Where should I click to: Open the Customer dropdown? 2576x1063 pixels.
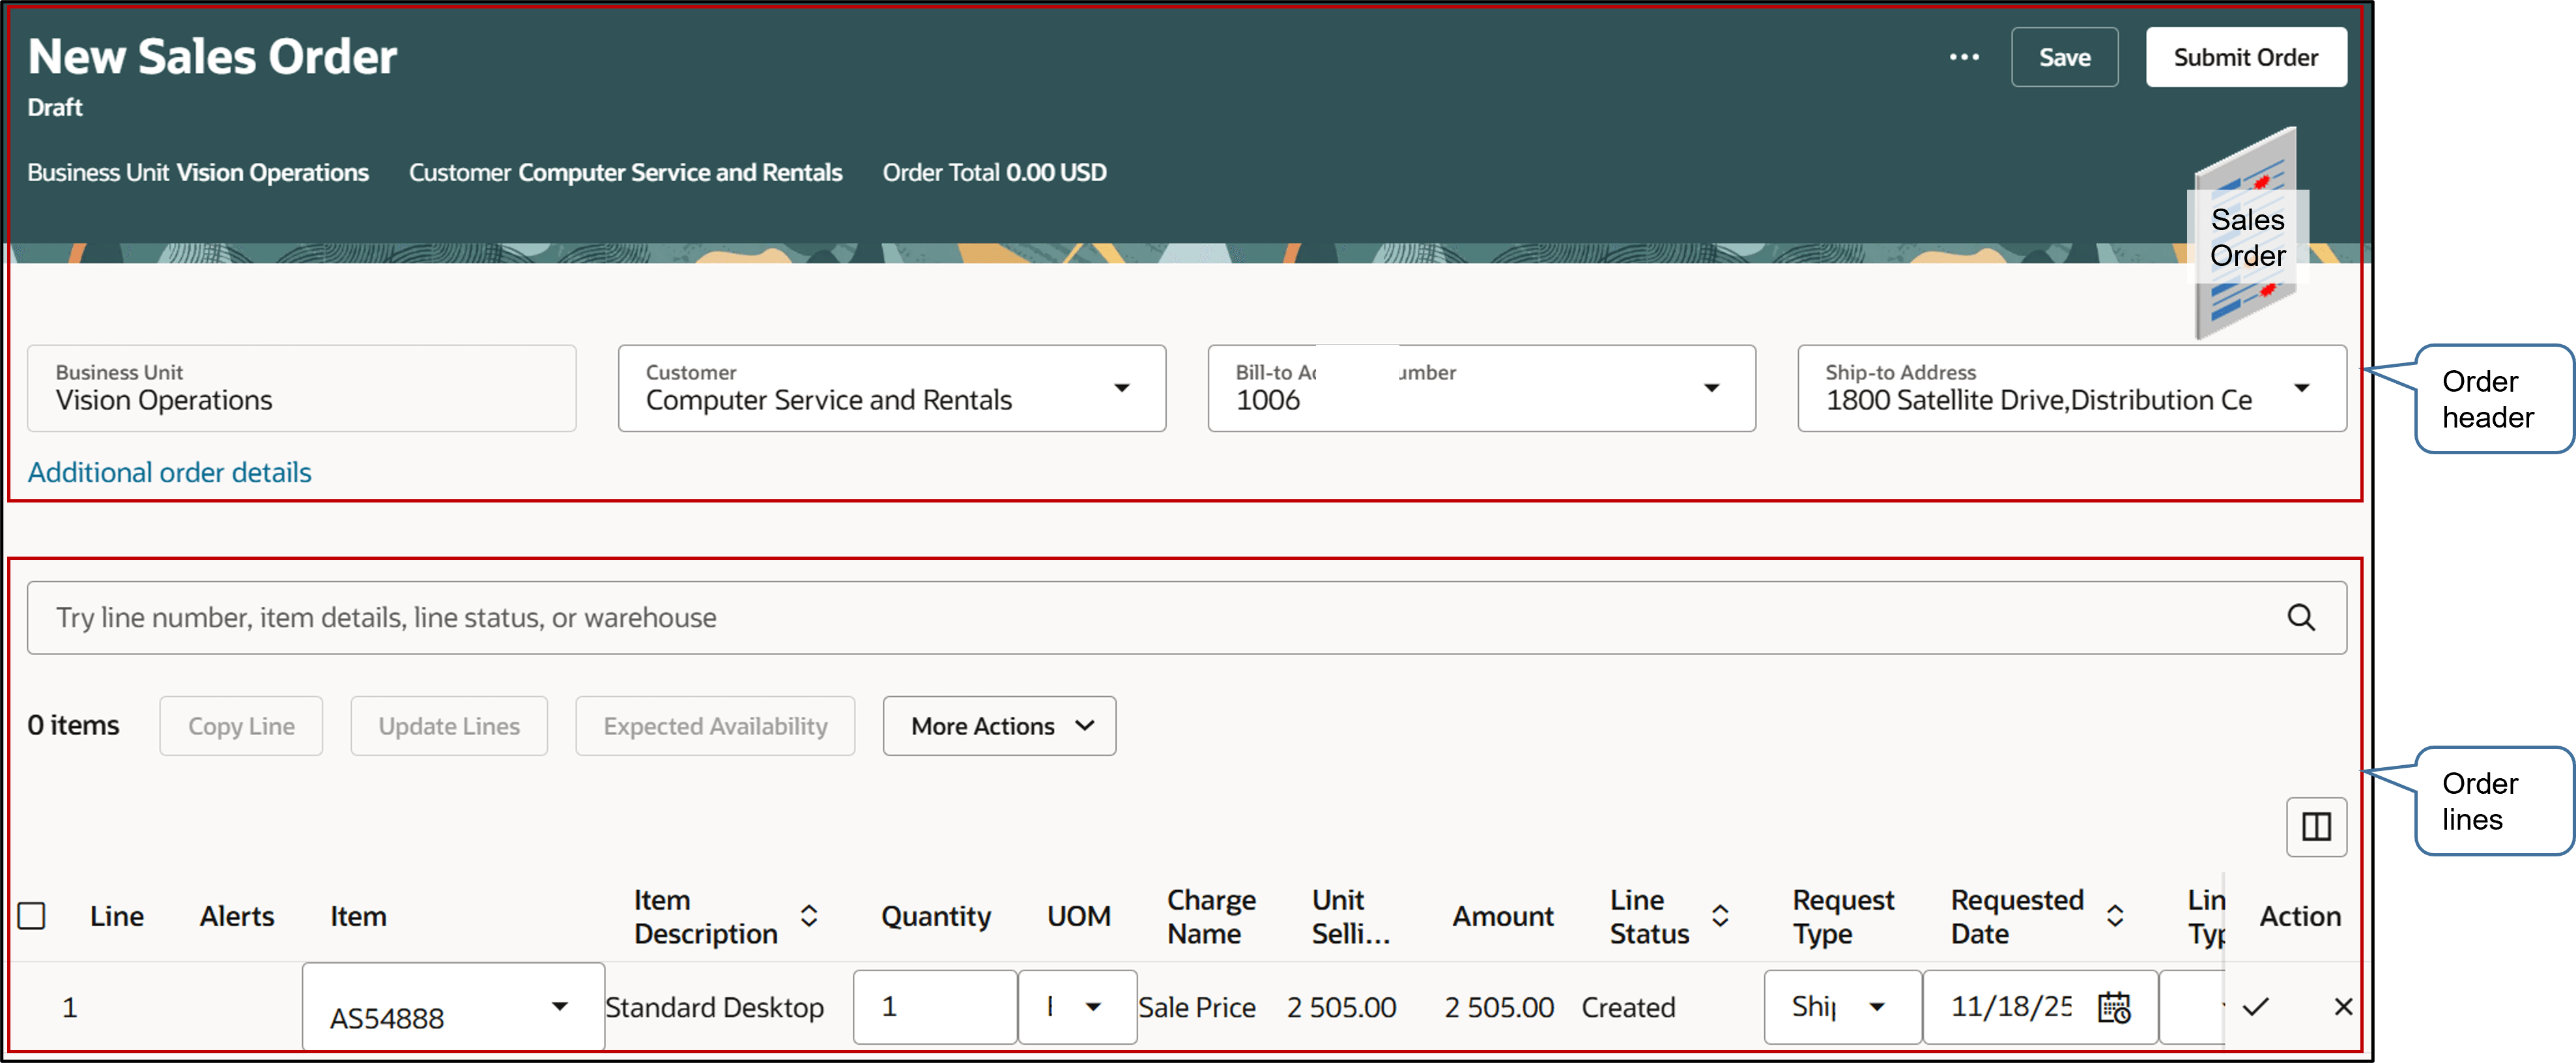click(1123, 388)
